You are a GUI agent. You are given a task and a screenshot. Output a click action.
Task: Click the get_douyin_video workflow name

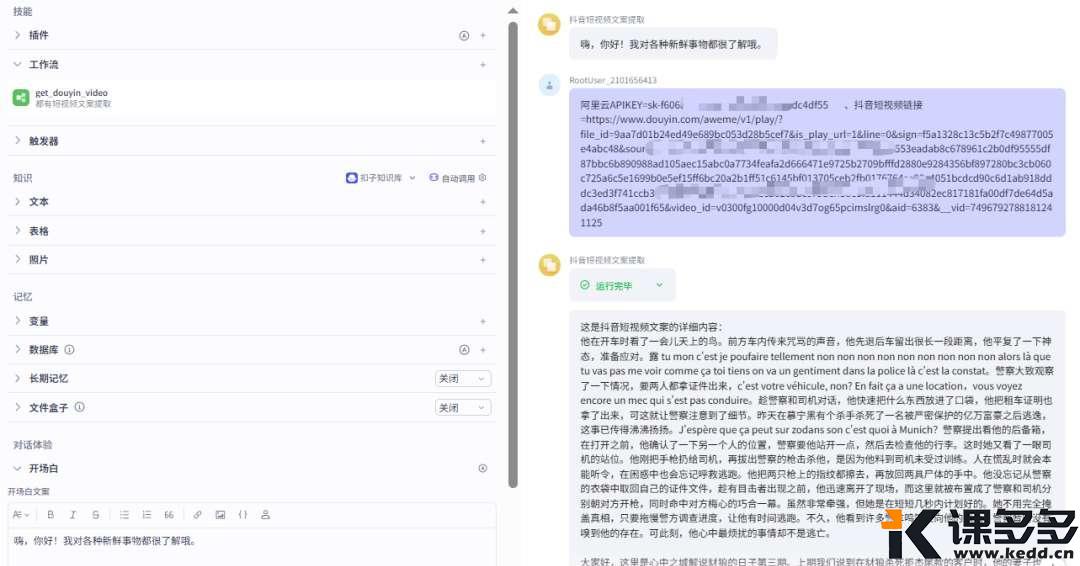72,93
